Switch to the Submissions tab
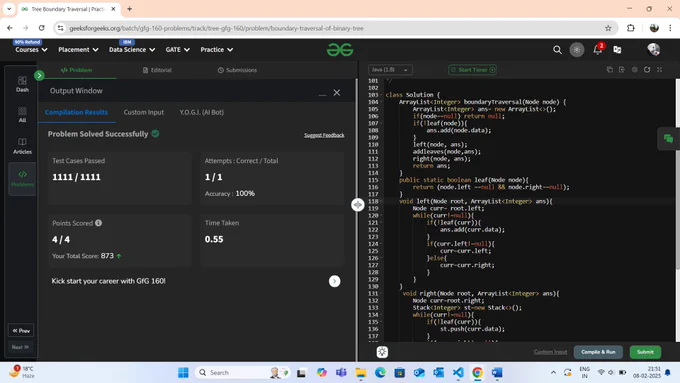Screen dimensions: 680x383 pos(237,70)
